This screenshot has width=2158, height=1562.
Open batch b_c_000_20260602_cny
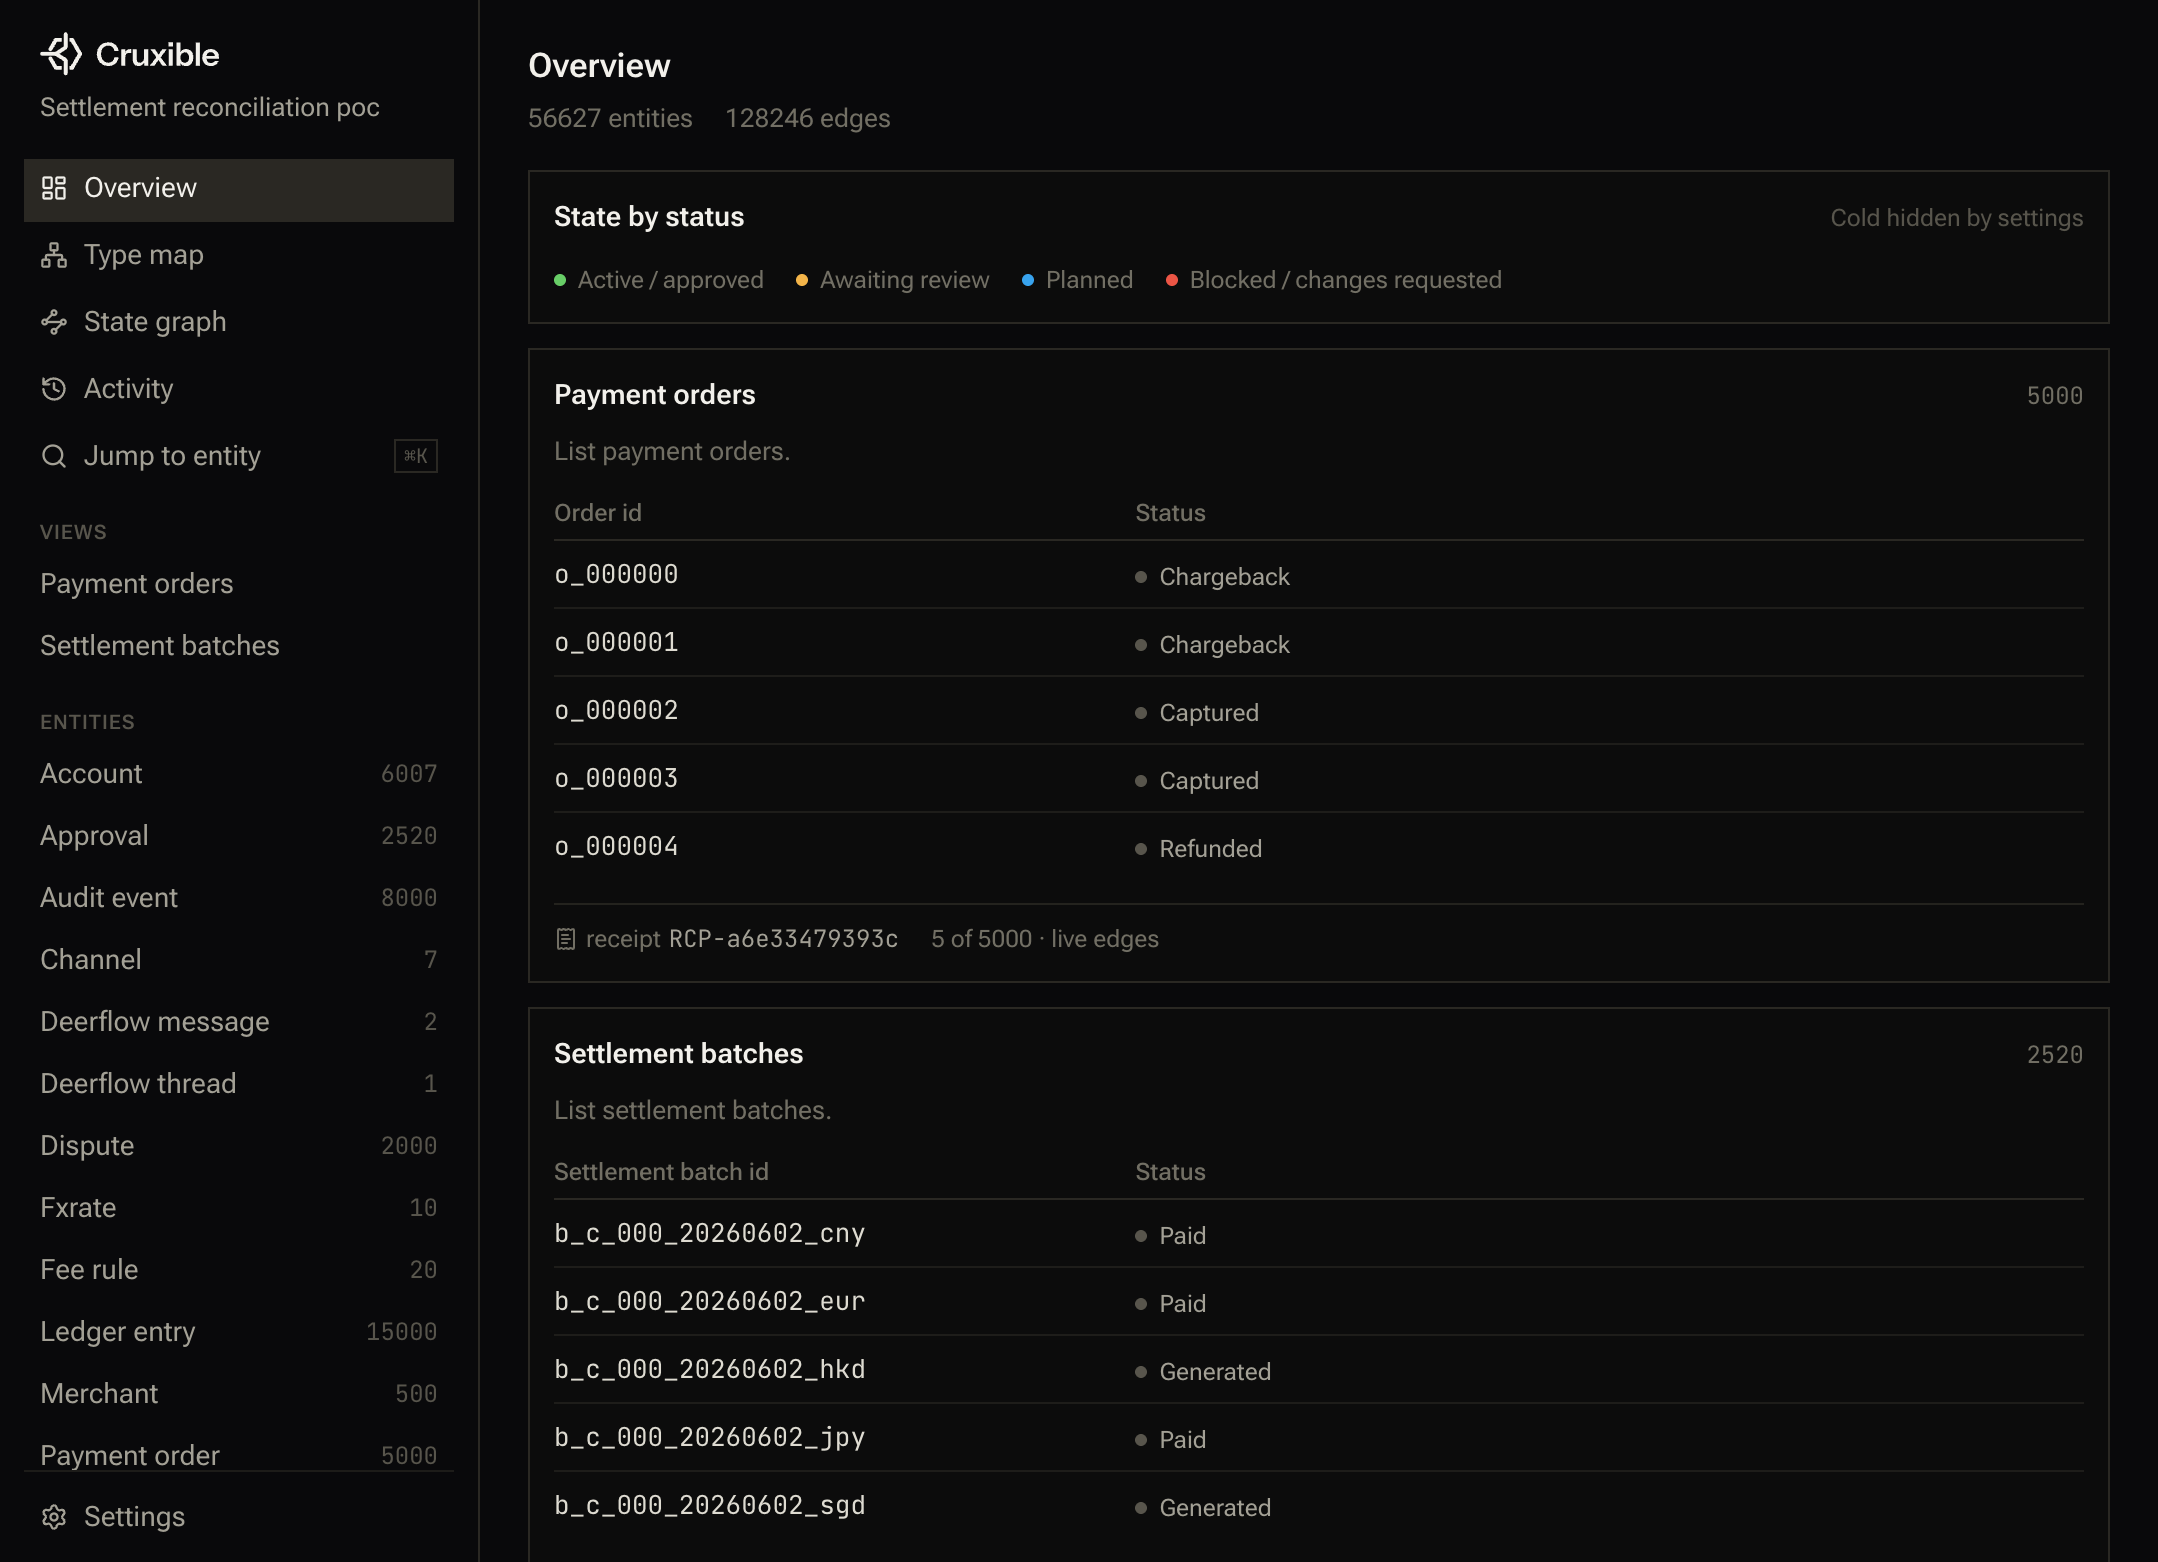point(1319,1234)
